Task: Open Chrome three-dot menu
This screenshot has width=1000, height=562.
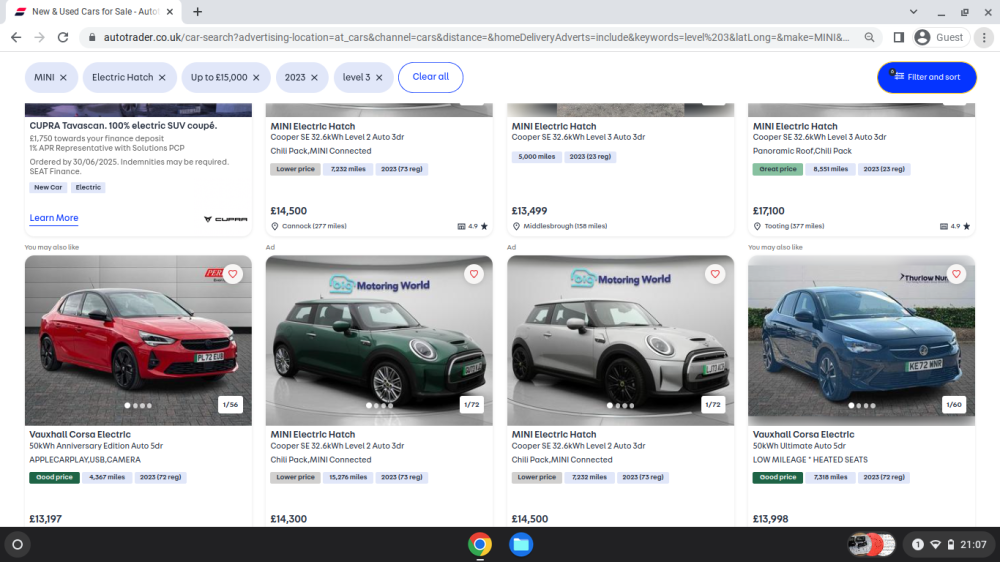Action: 984,38
